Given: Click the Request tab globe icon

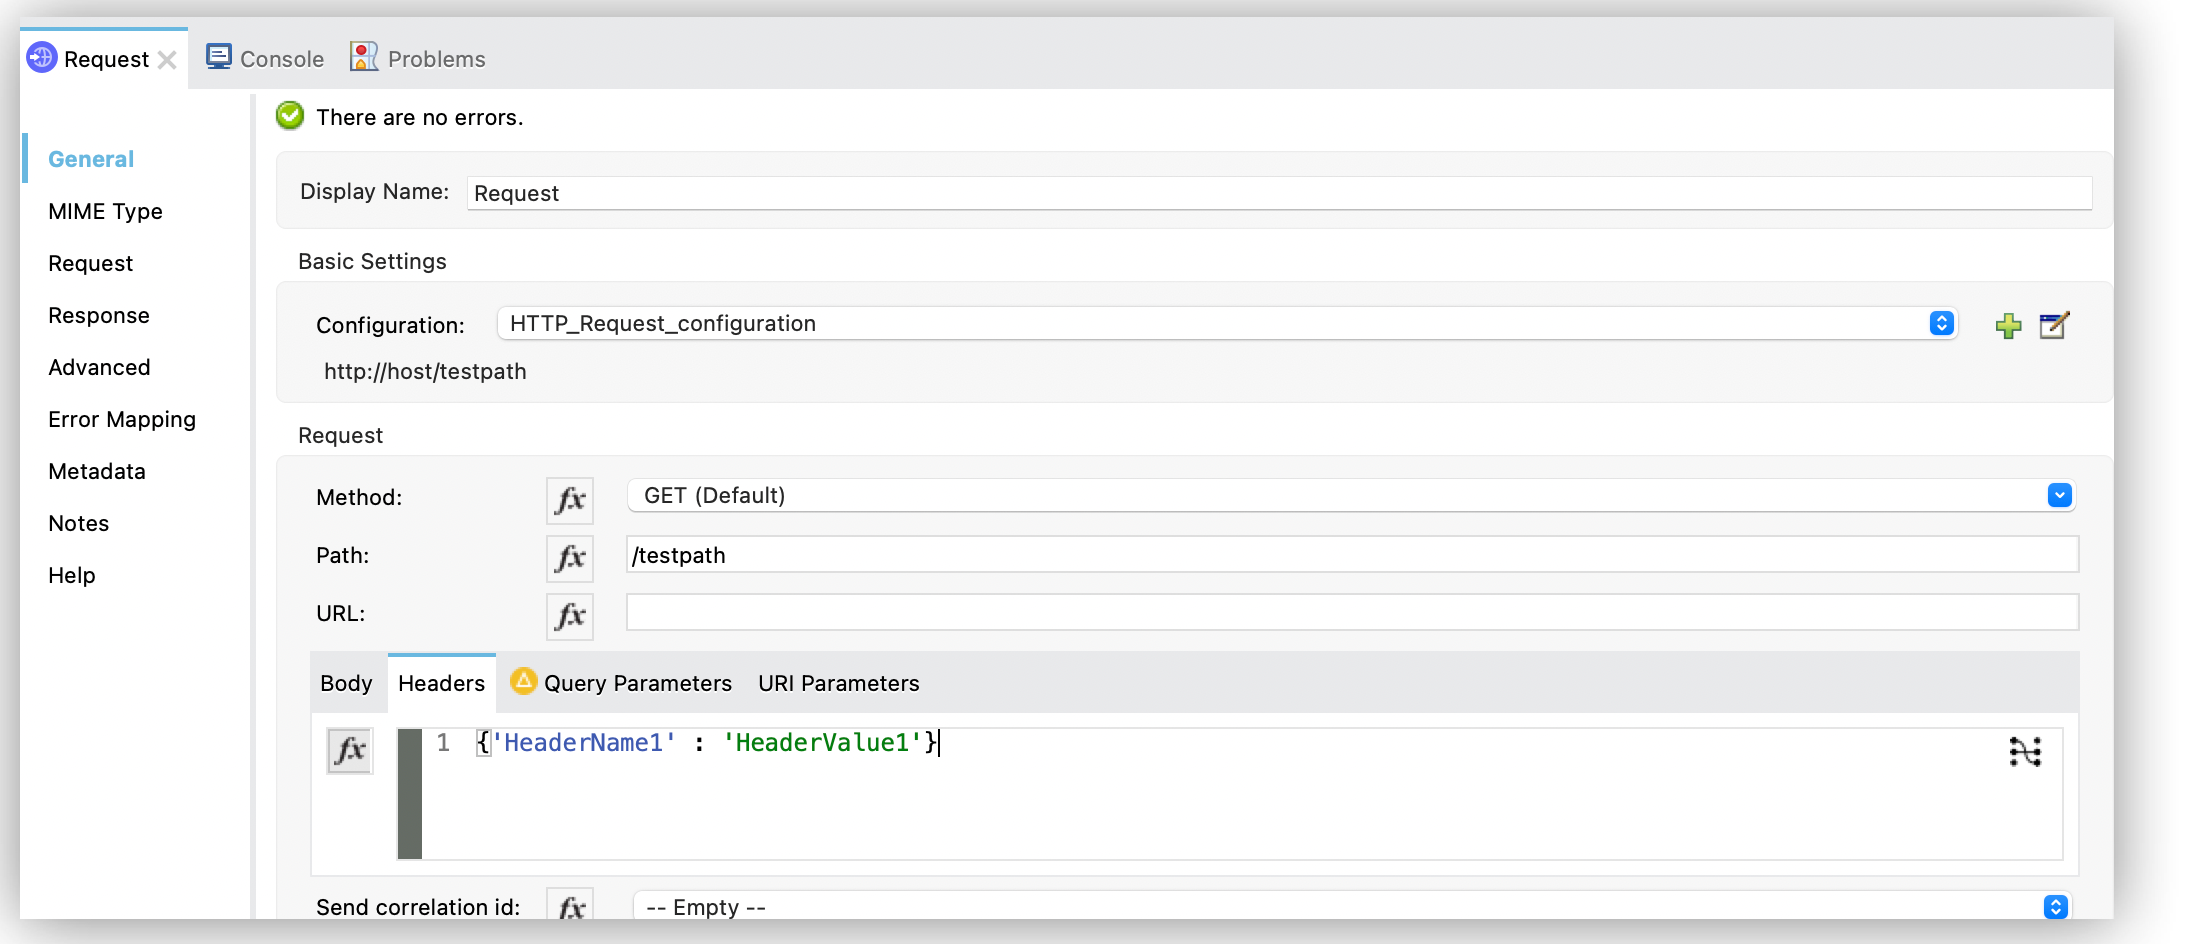Looking at the screenshot, I should pos(42,58).
